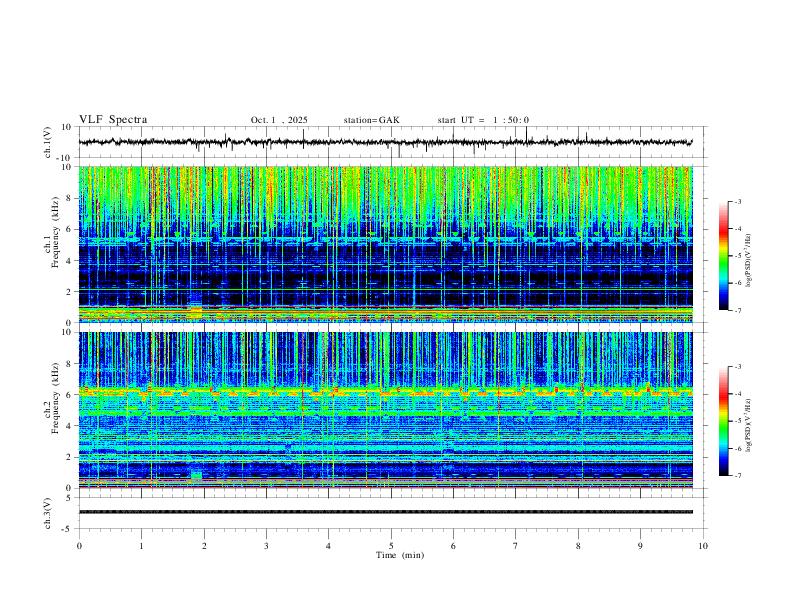This screenshot has height=612, width=792.
Task: Click time axis tick label '4'
Action: [328, 546]
